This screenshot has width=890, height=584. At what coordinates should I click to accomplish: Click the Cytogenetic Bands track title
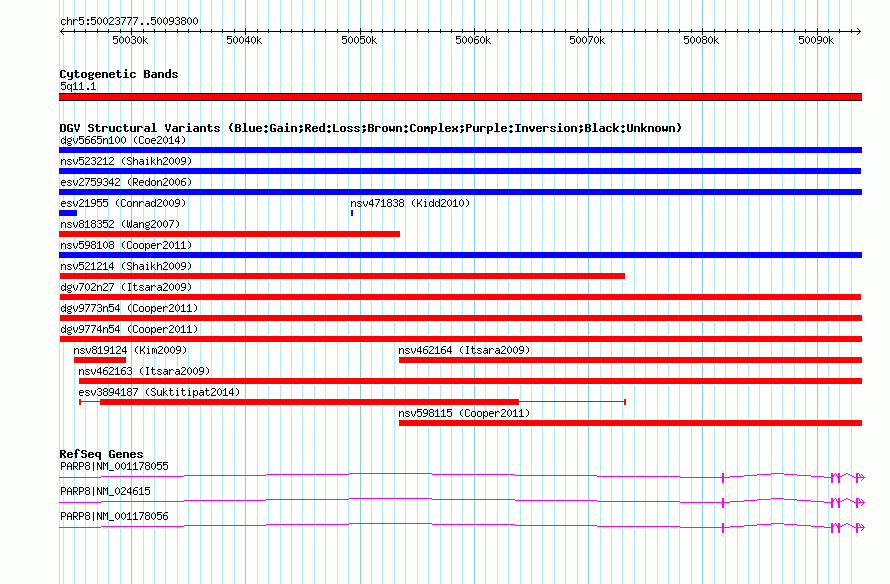click(x=119, y=74)
